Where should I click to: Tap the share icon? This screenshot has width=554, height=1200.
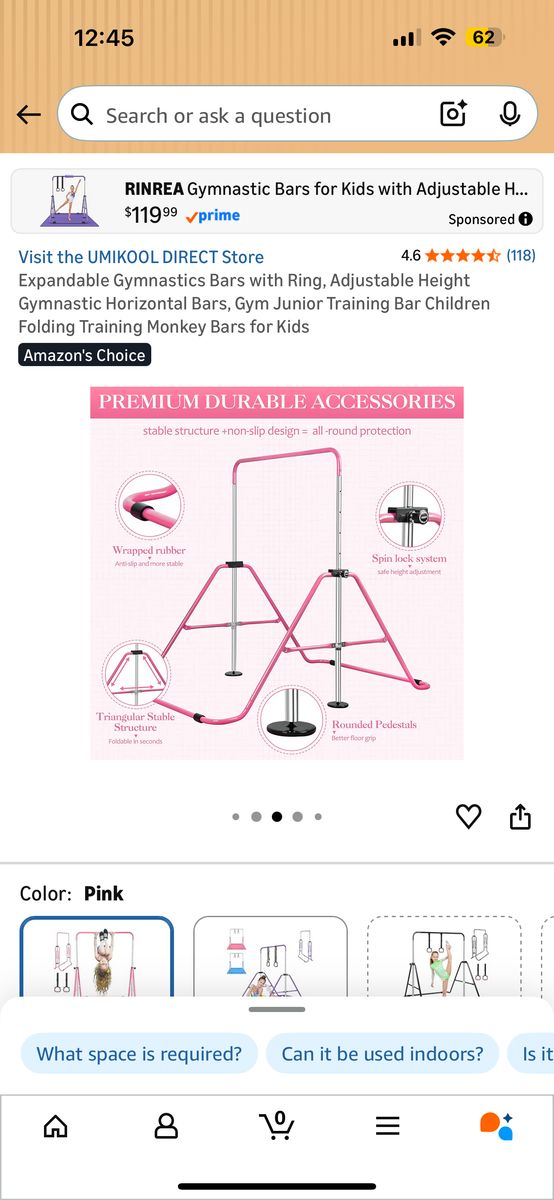(520, 817)
